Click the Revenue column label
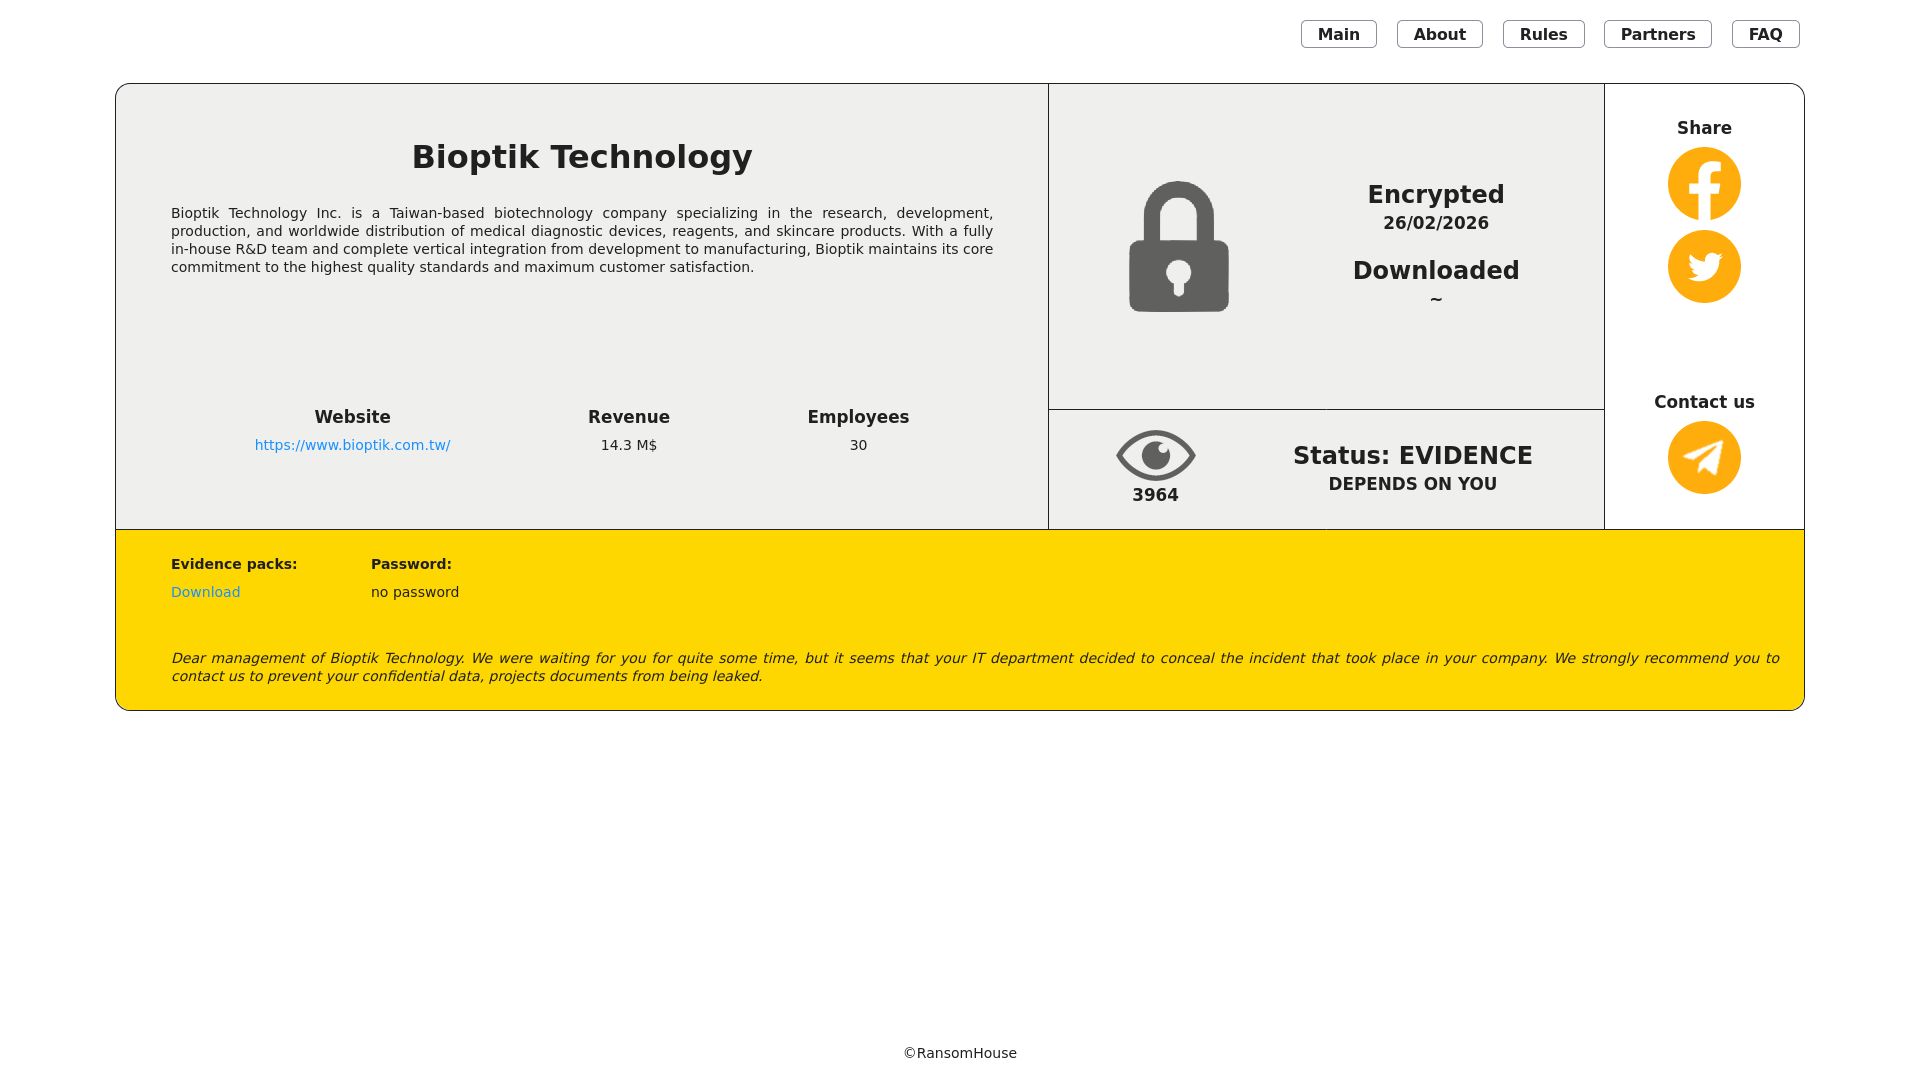Viewport: 1920px width, 1080px height. tap(629, 417)
